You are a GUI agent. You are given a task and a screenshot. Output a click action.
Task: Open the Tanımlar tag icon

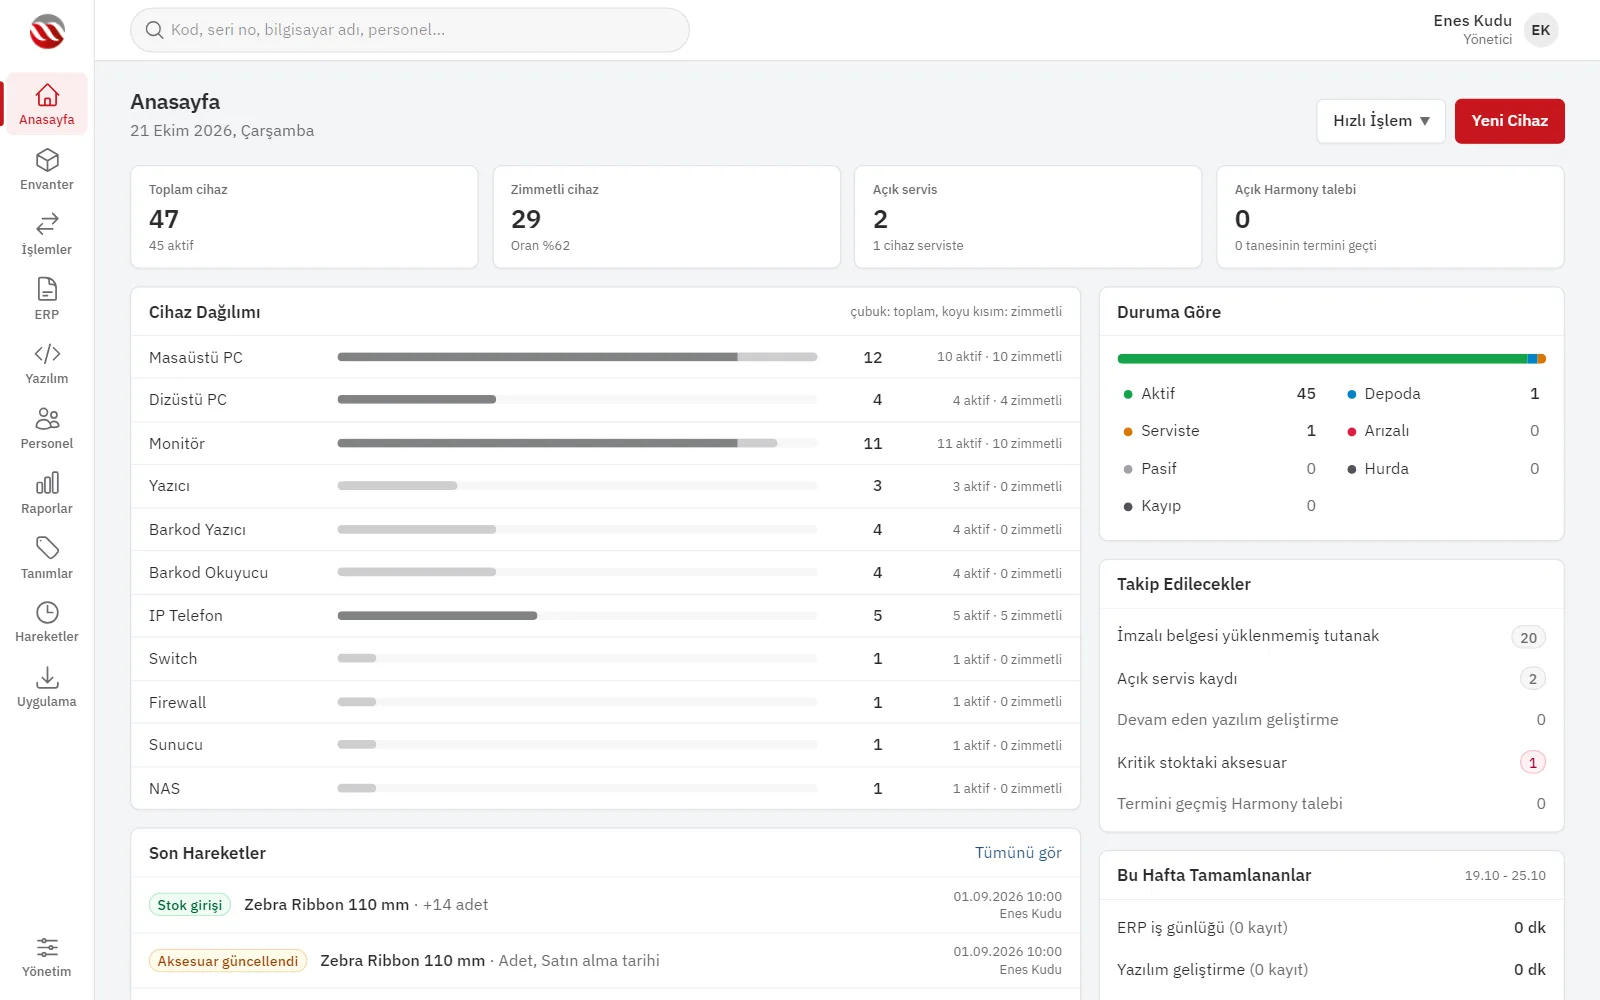[x=47, y=548]
